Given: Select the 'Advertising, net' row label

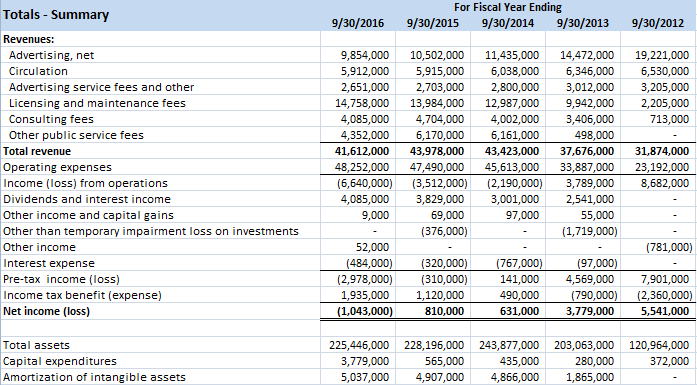Looking at the screenshot, I should [52, 55].
